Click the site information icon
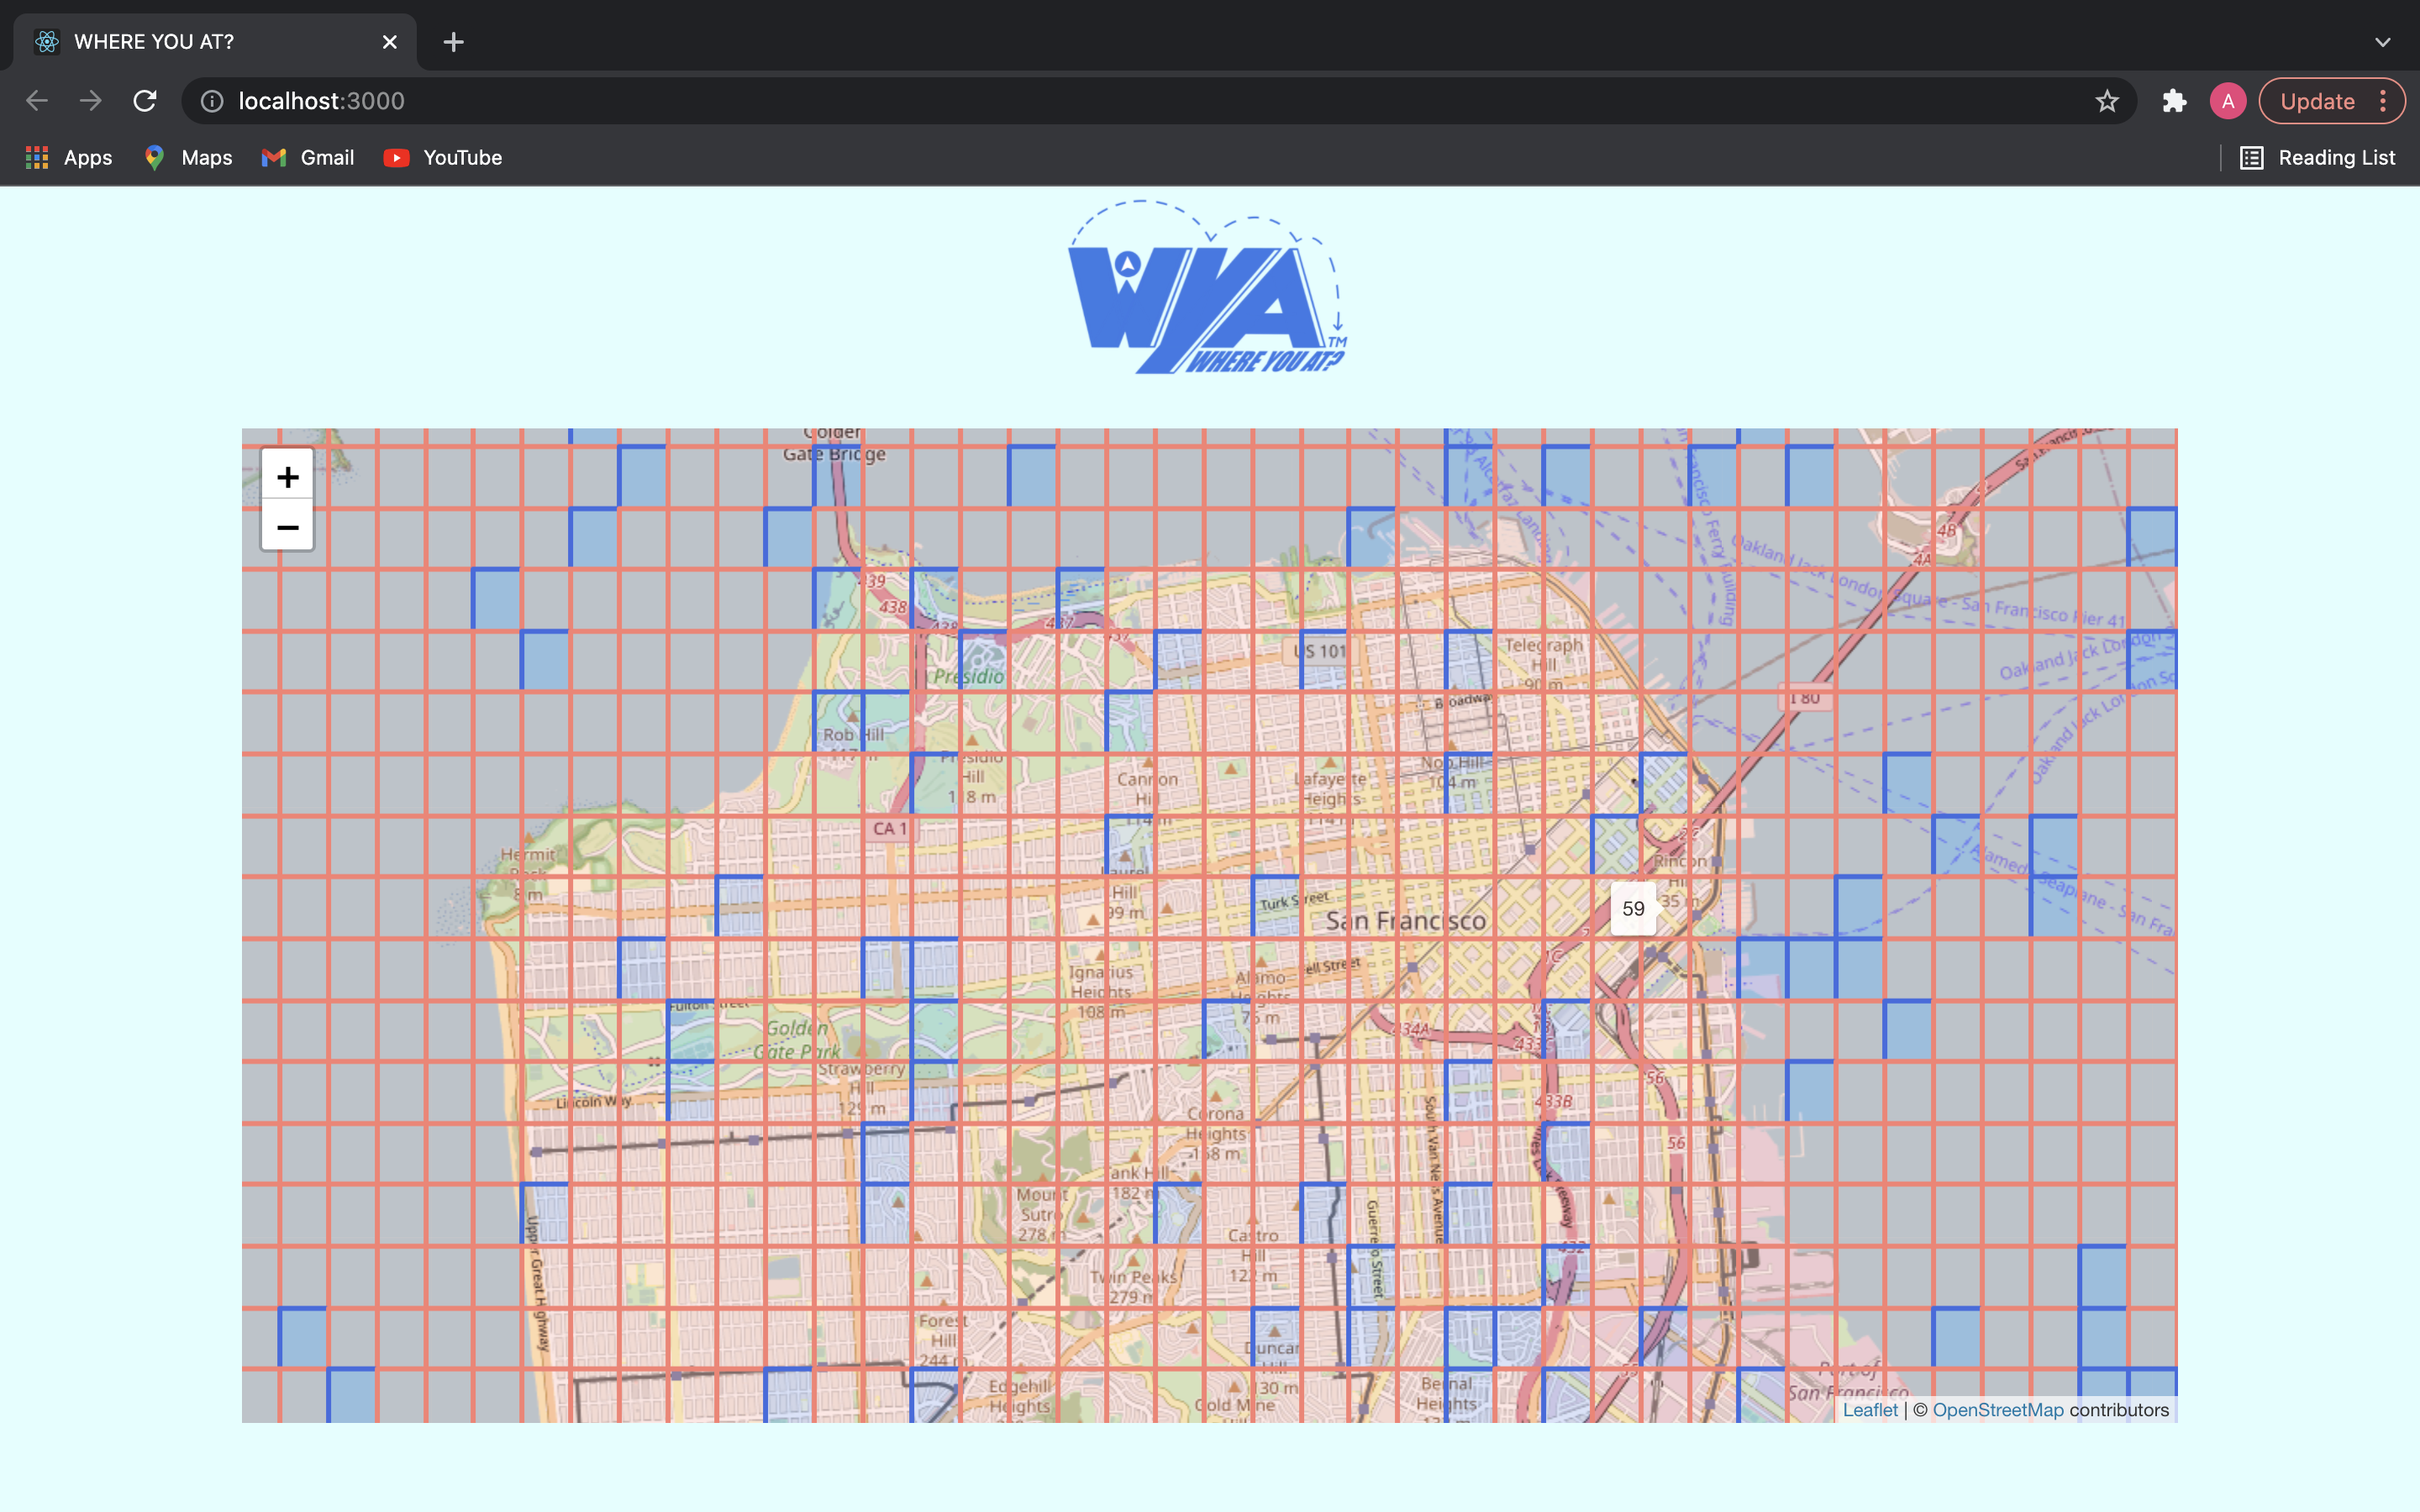 [x=212, y=101]
